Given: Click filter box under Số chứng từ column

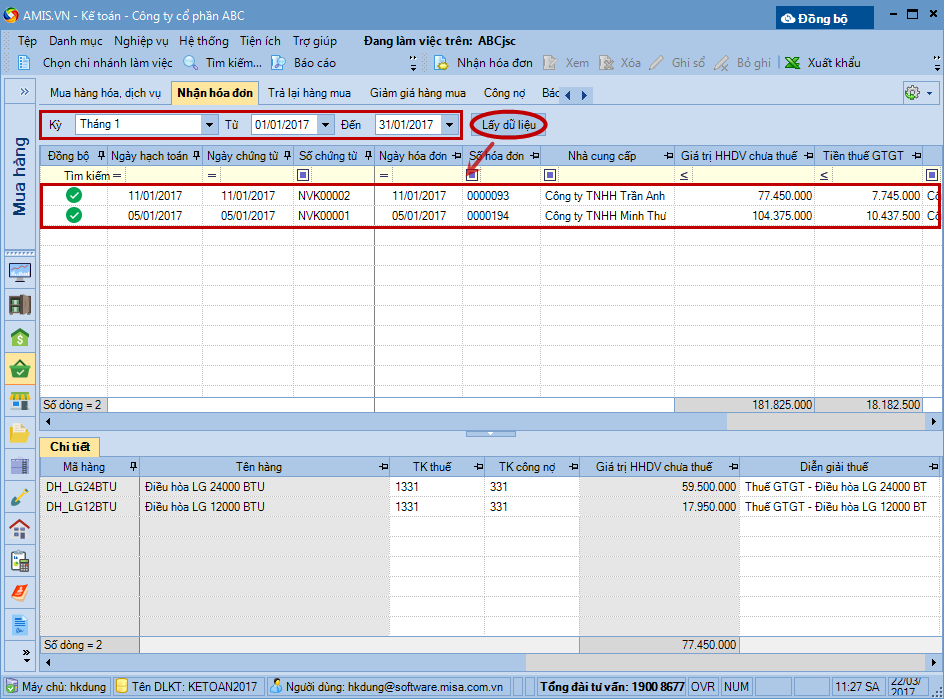Looking at the screenshot, I should click(340, 176).
